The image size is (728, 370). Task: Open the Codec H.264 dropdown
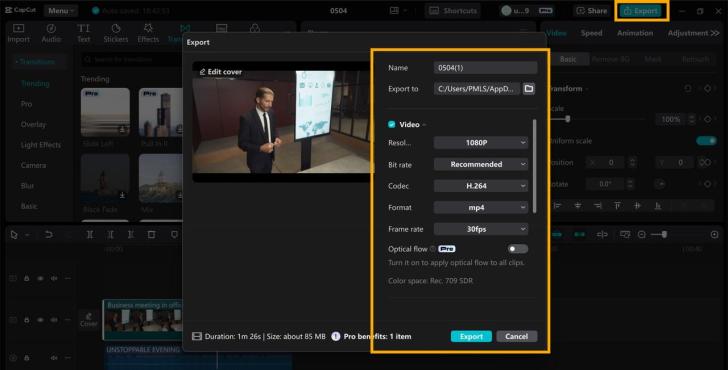[481, 186]
